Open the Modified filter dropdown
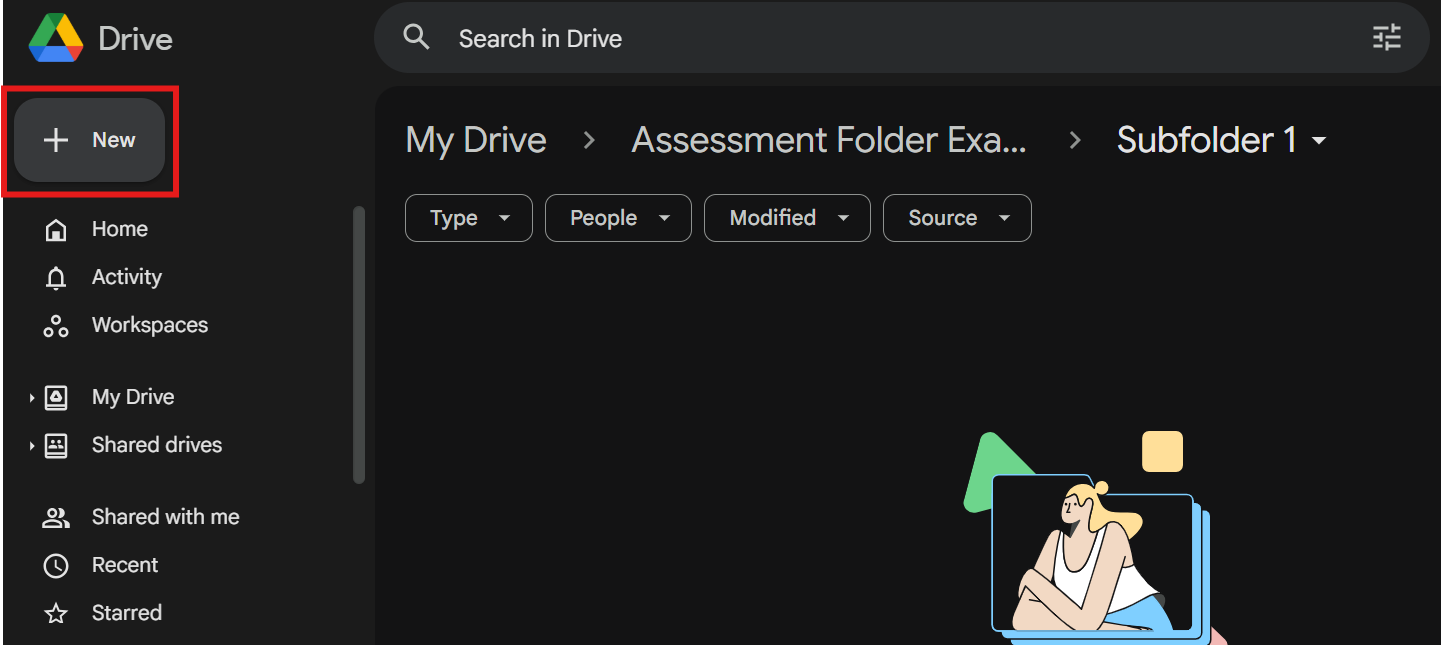This screenshot has height=645, width=1441. tap(786, 218)
